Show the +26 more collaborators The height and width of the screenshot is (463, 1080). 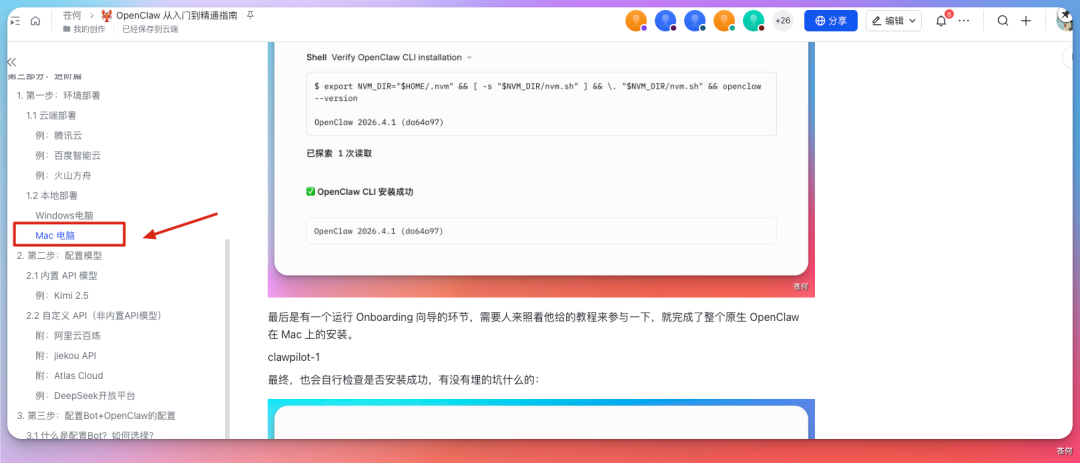coord(782,21)
